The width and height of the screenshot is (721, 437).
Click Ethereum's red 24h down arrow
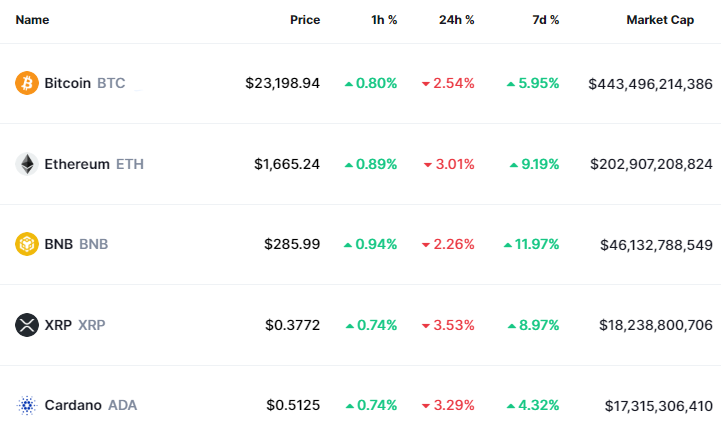coord(427,165)
